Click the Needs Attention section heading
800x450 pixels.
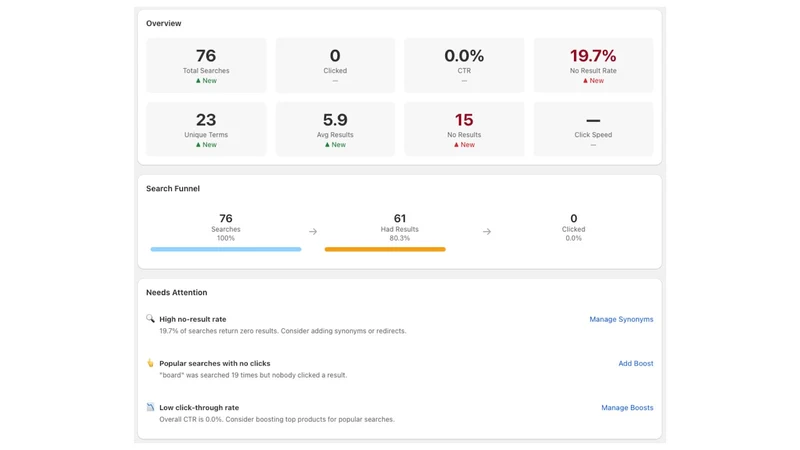click(x=177, y=293)
